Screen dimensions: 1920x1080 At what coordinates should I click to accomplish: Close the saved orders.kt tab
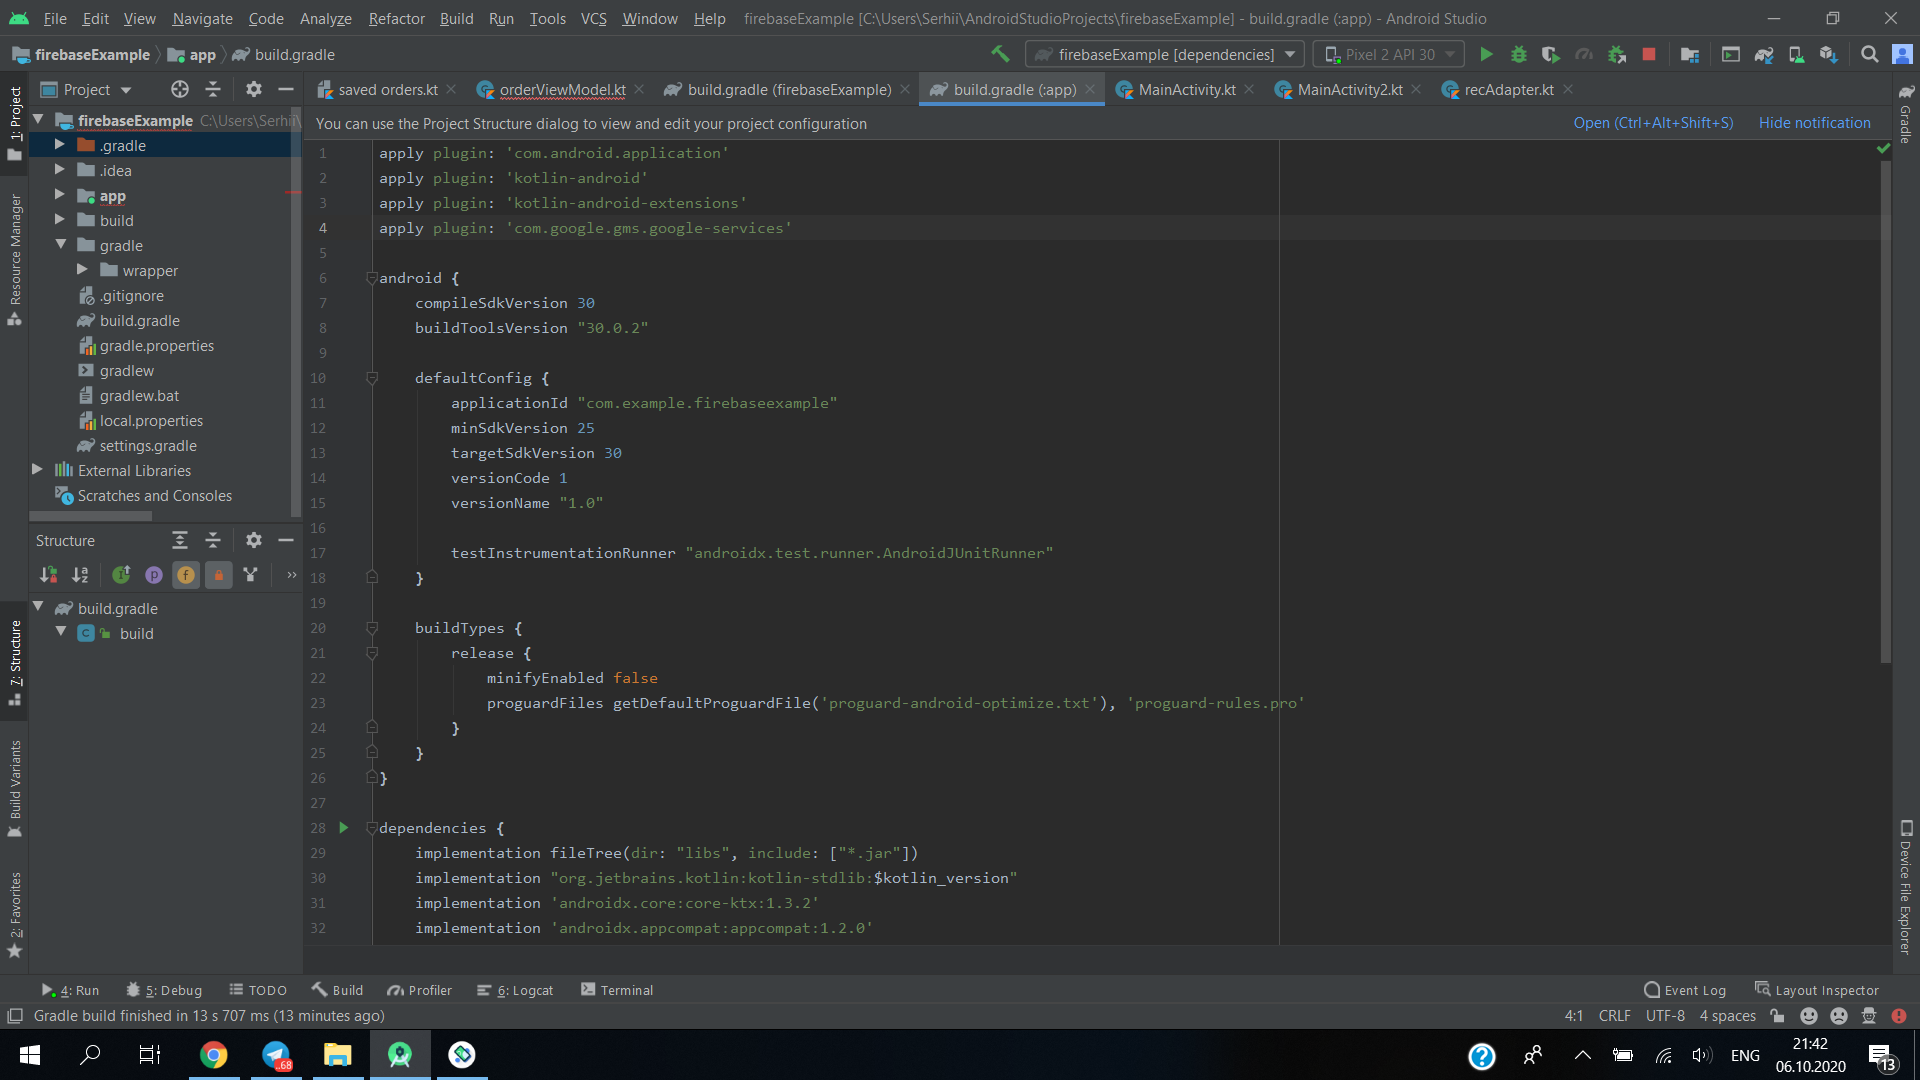pos(451,89)
